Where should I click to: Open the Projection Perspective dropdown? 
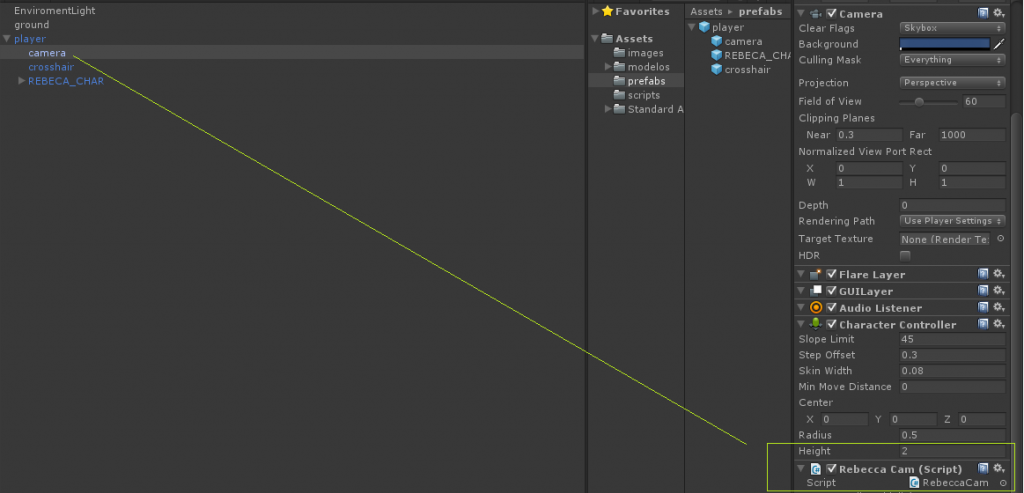[952, 83]
